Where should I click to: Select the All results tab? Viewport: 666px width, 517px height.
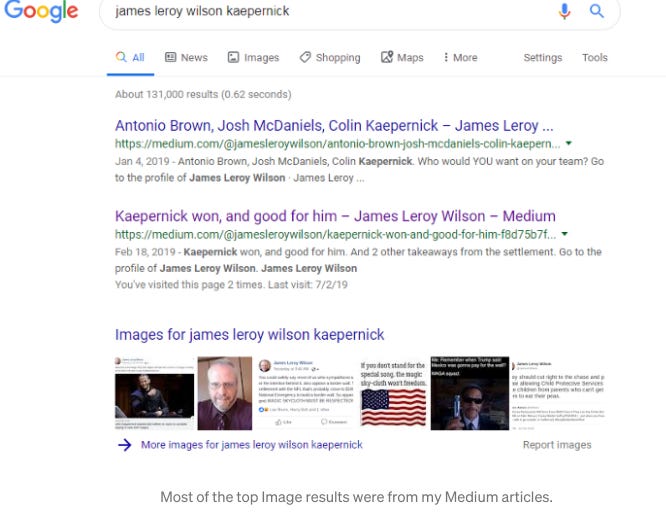(130, 57)
